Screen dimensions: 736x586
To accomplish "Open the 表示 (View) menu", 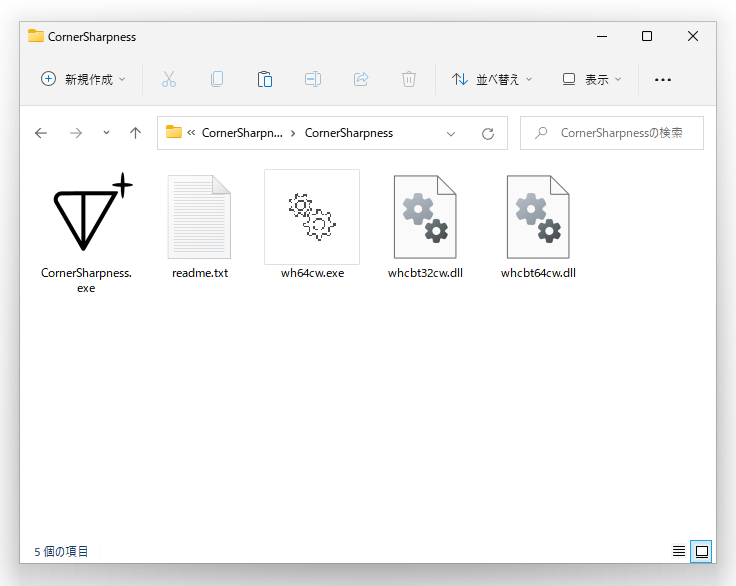I will pos(592,79).
